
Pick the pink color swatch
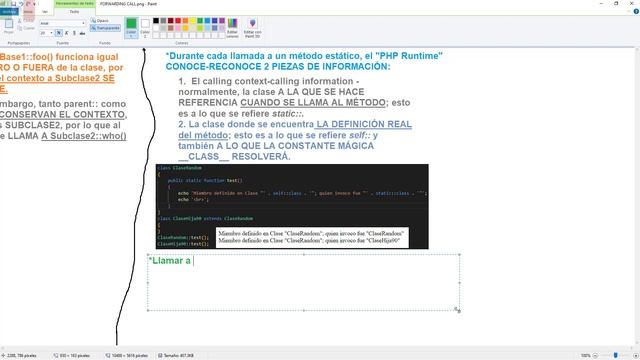pyautogui.click(x=178, y=28)
